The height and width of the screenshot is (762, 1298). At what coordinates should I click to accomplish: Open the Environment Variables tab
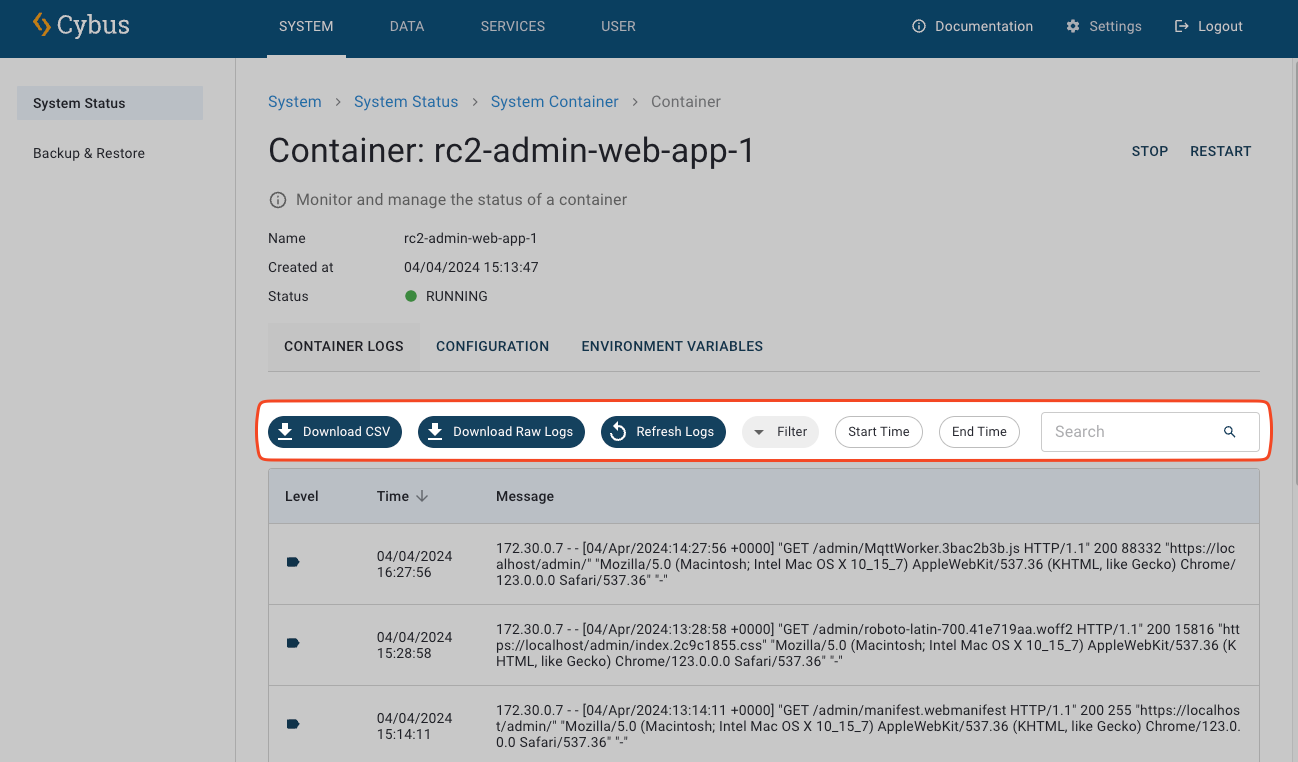pyautogui.click(x=672, y=346)
